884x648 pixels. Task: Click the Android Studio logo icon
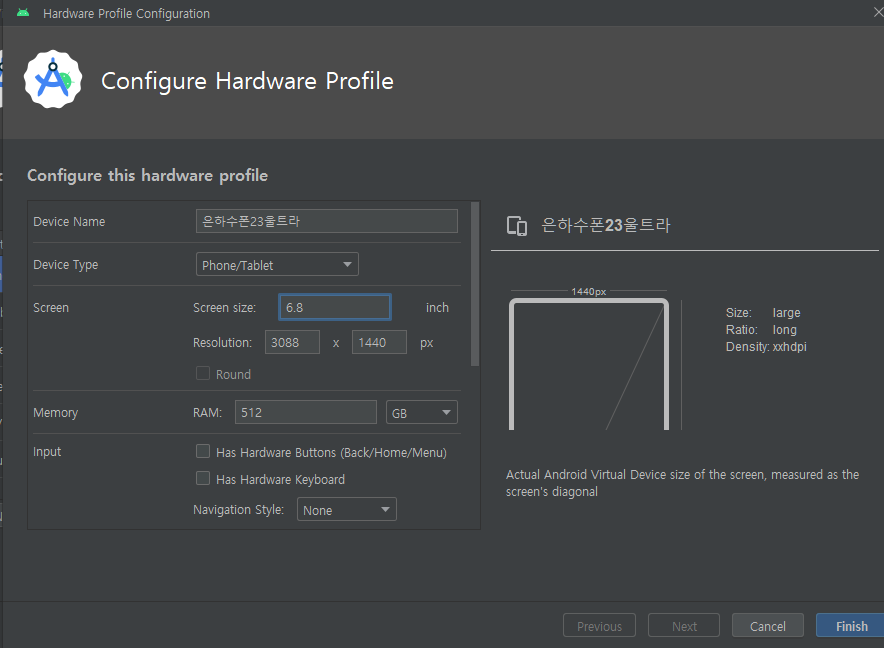(53, 80)
